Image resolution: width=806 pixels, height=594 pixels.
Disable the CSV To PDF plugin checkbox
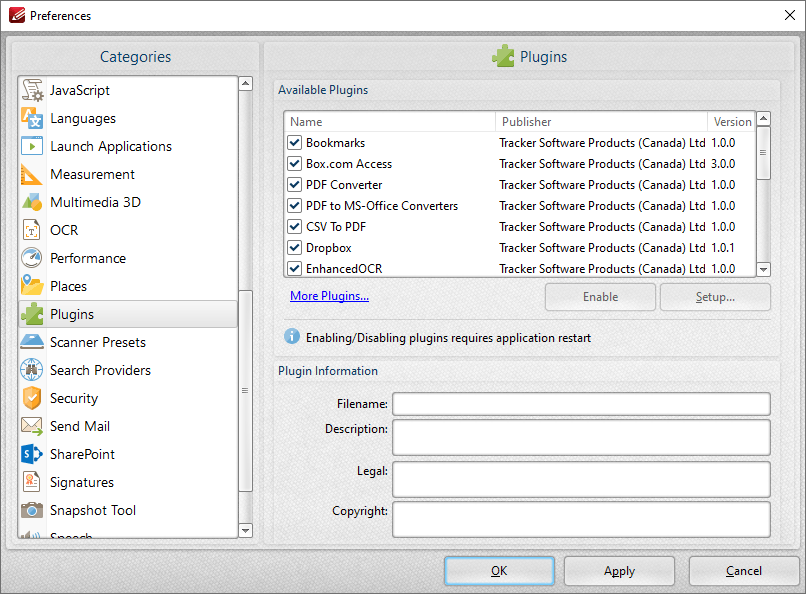[295, 227]
